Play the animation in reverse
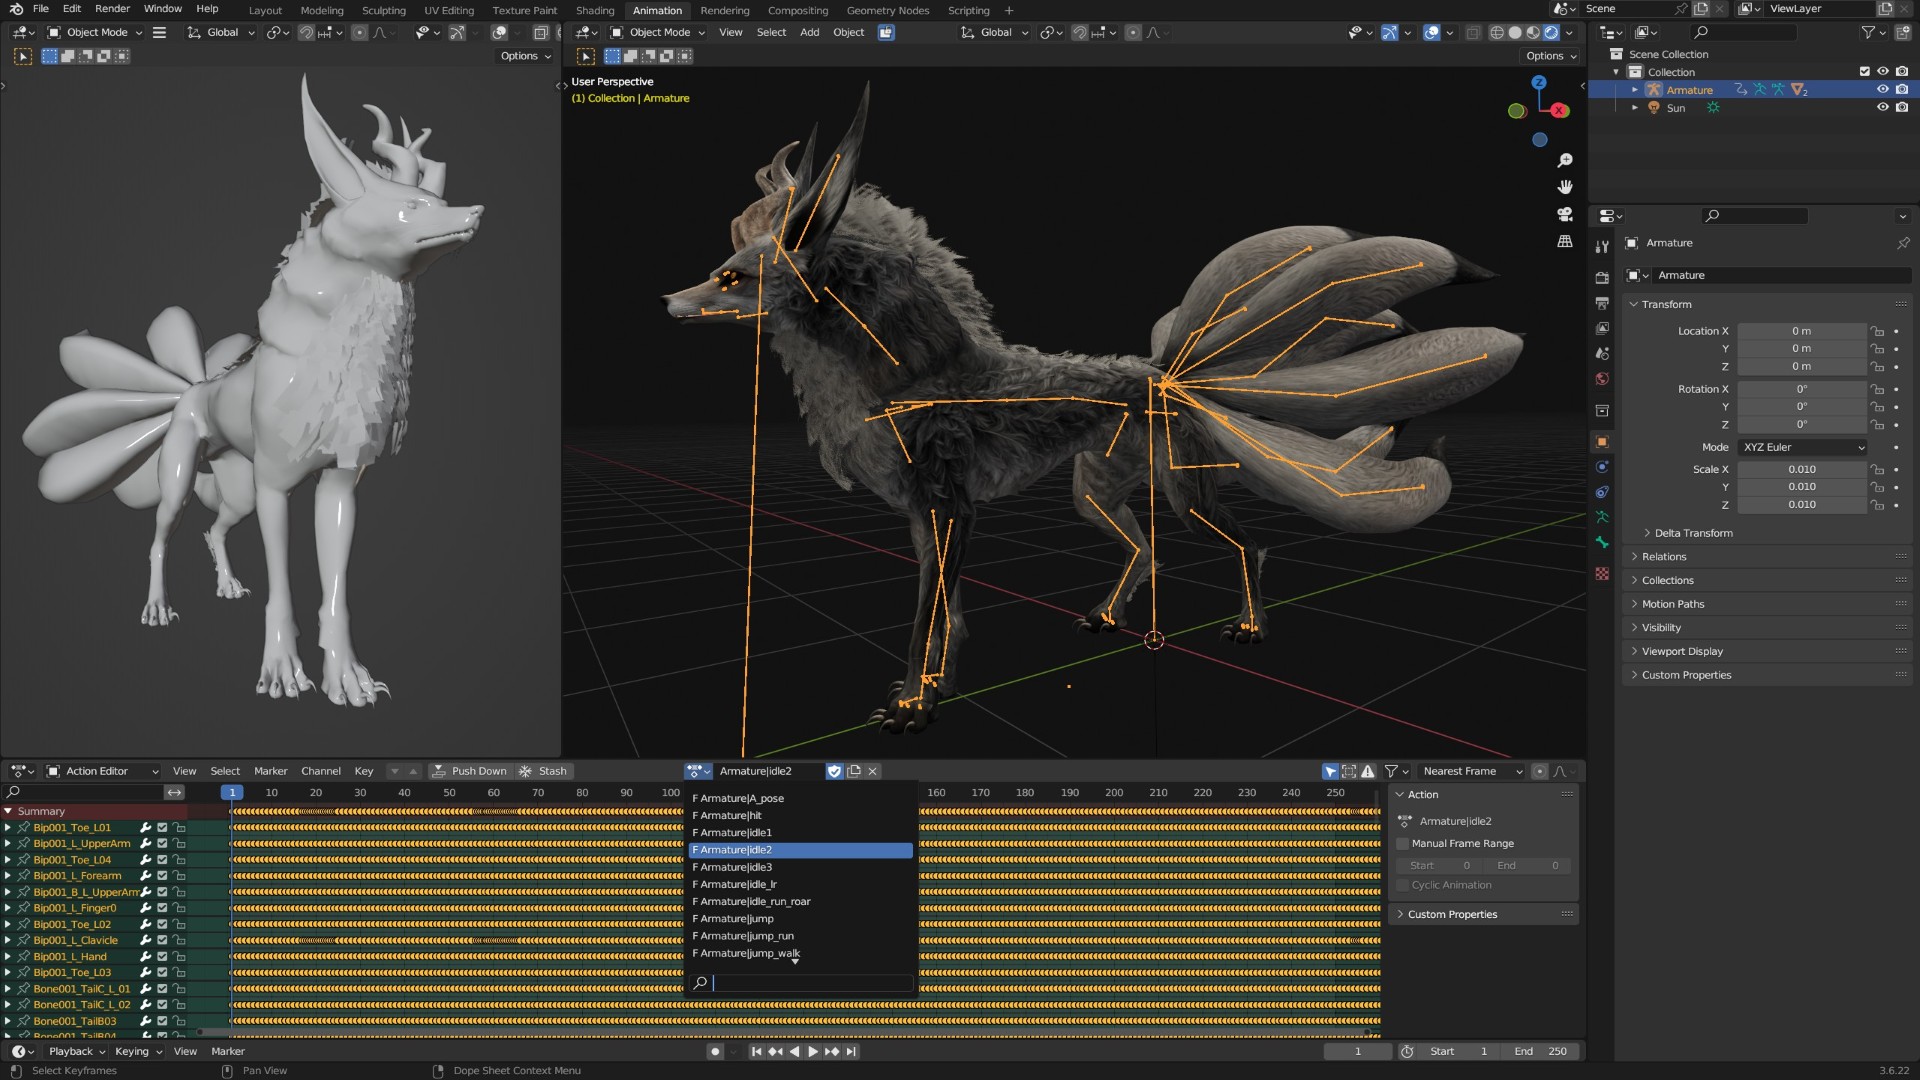The height and width of the screenshot is (1080, 1920). tap(795, 1052)
